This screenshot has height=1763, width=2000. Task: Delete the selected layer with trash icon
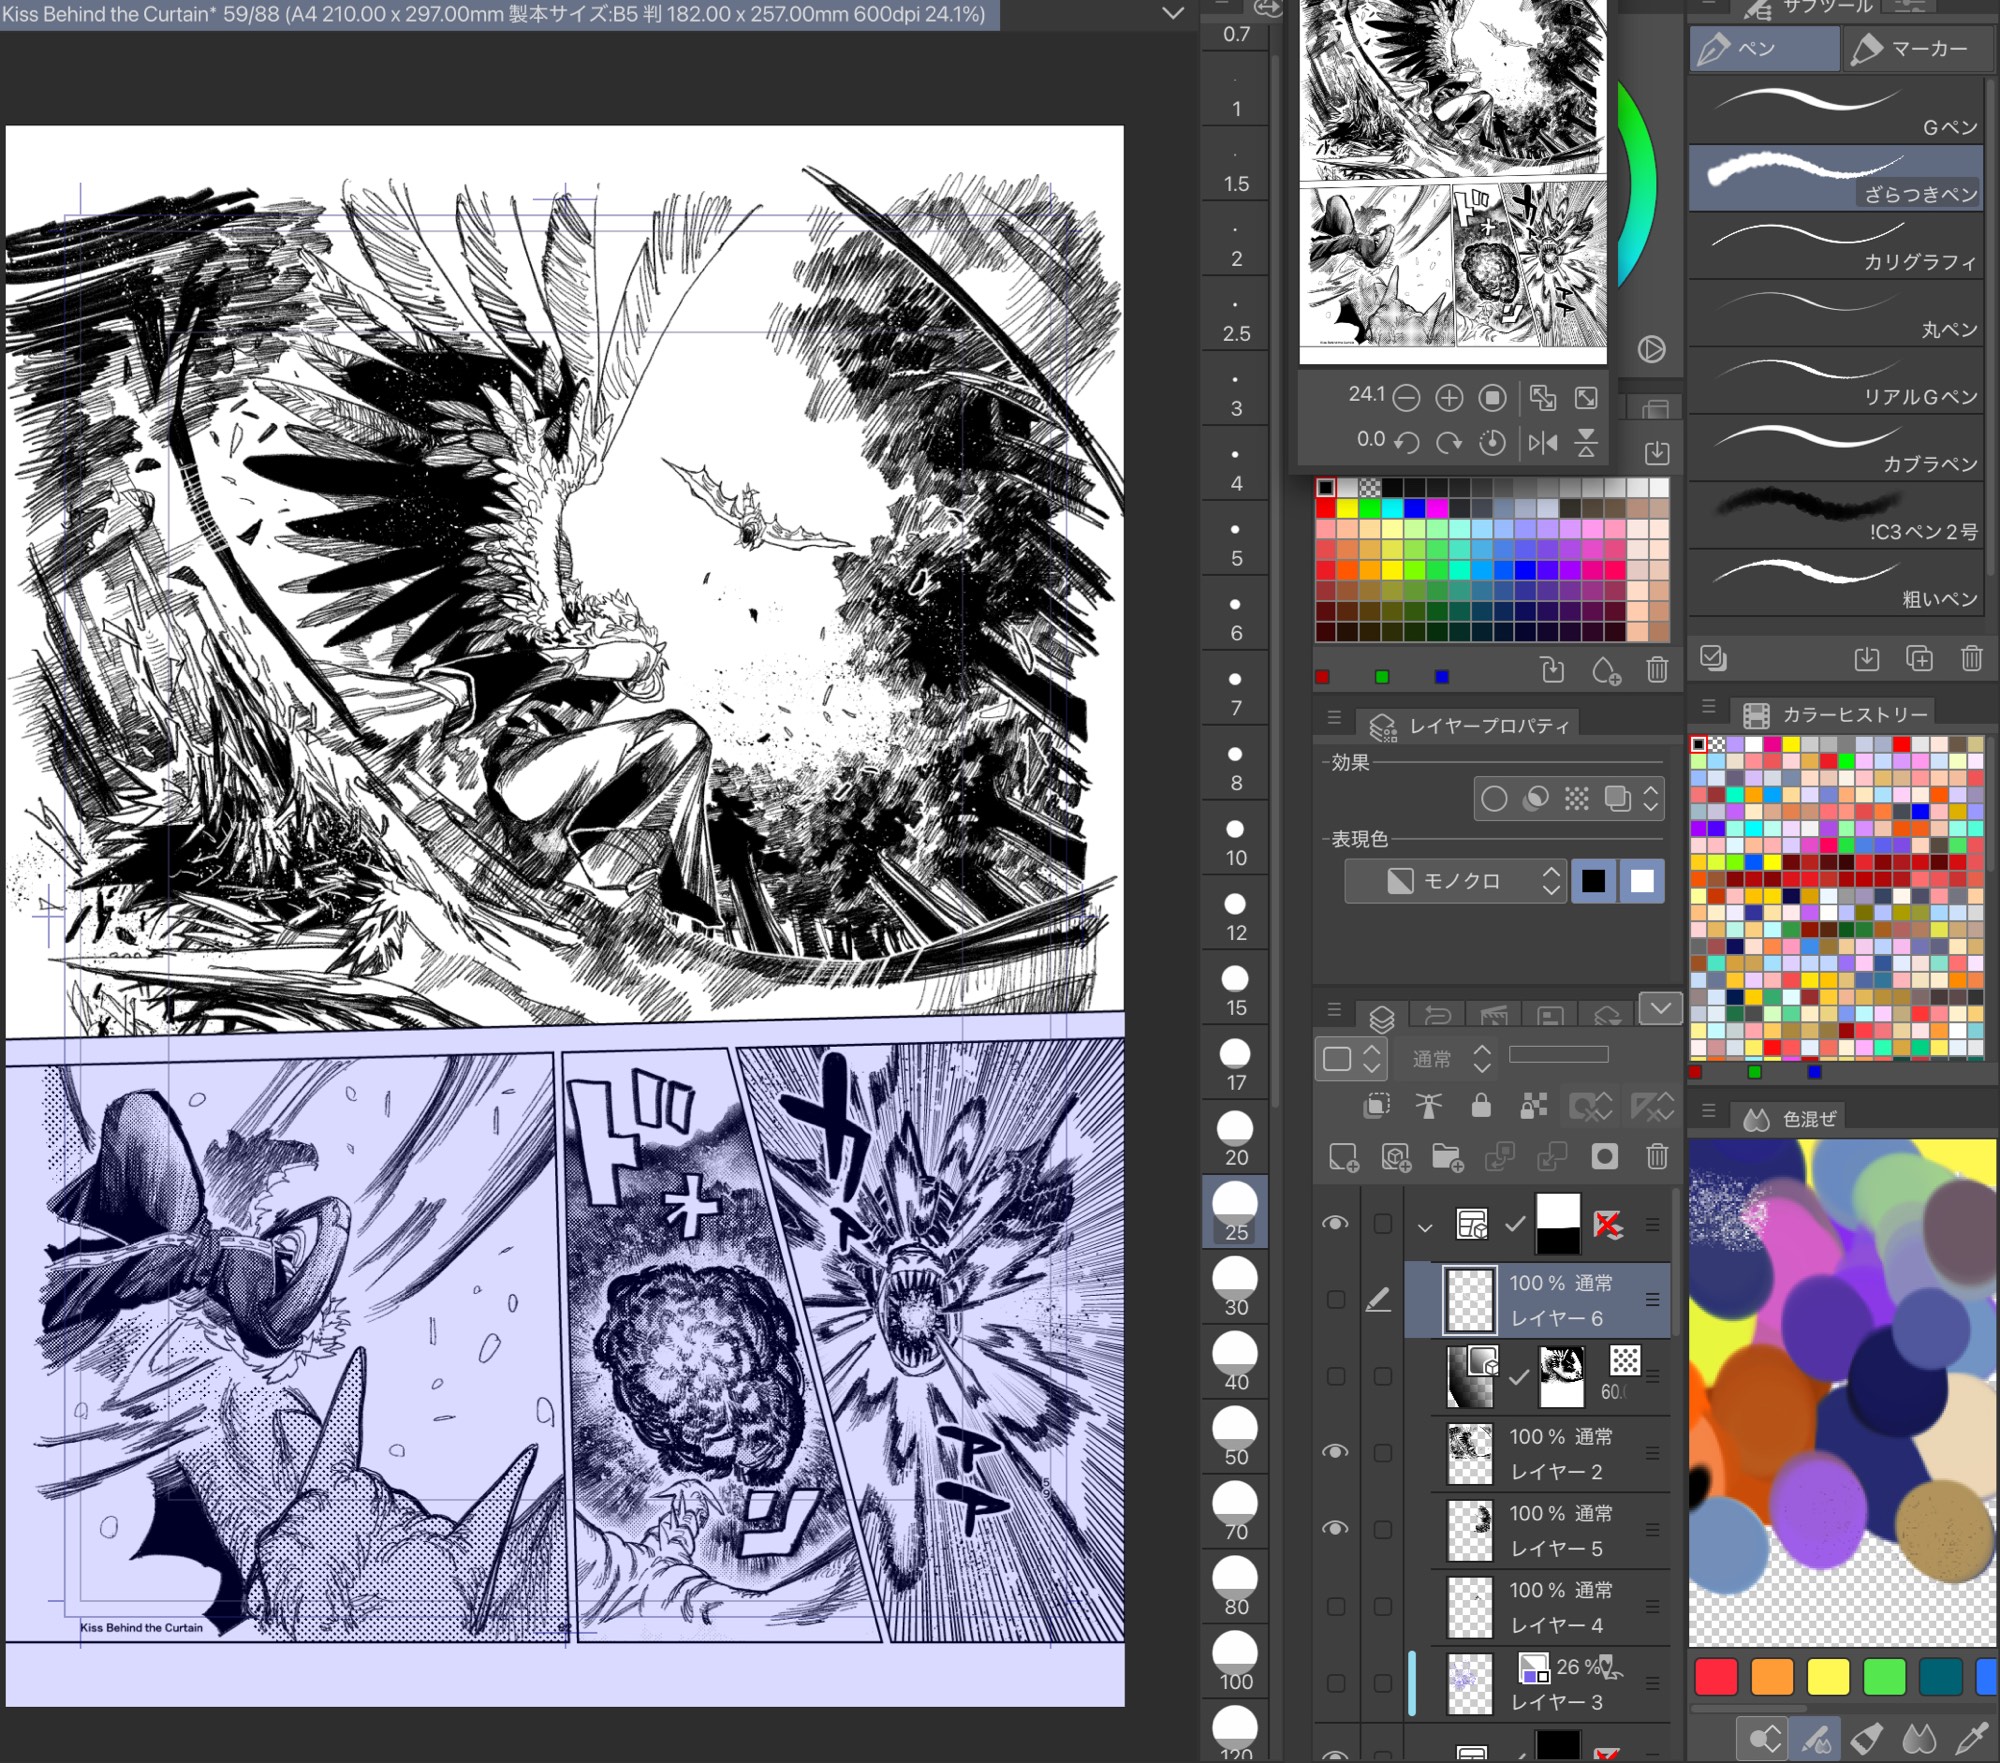(1656, 1157)
